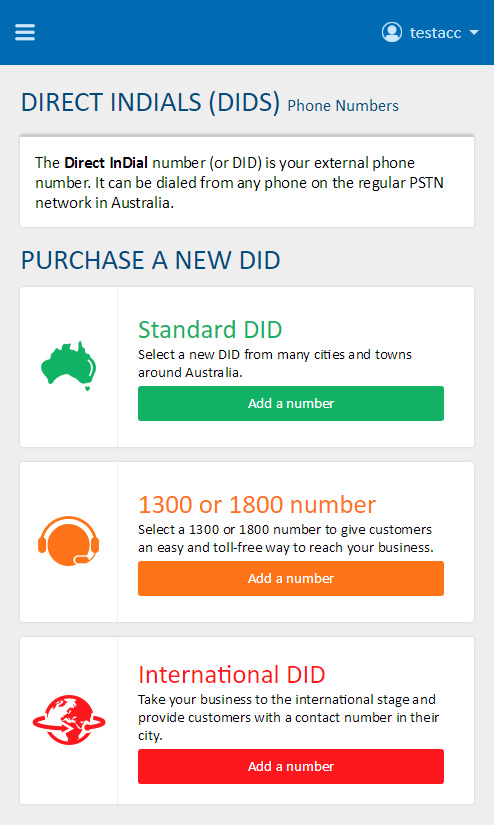Click the Phone Numbers subtitle text
The height and width of the screenshot is (825, 494).
[x=343, y=106]
